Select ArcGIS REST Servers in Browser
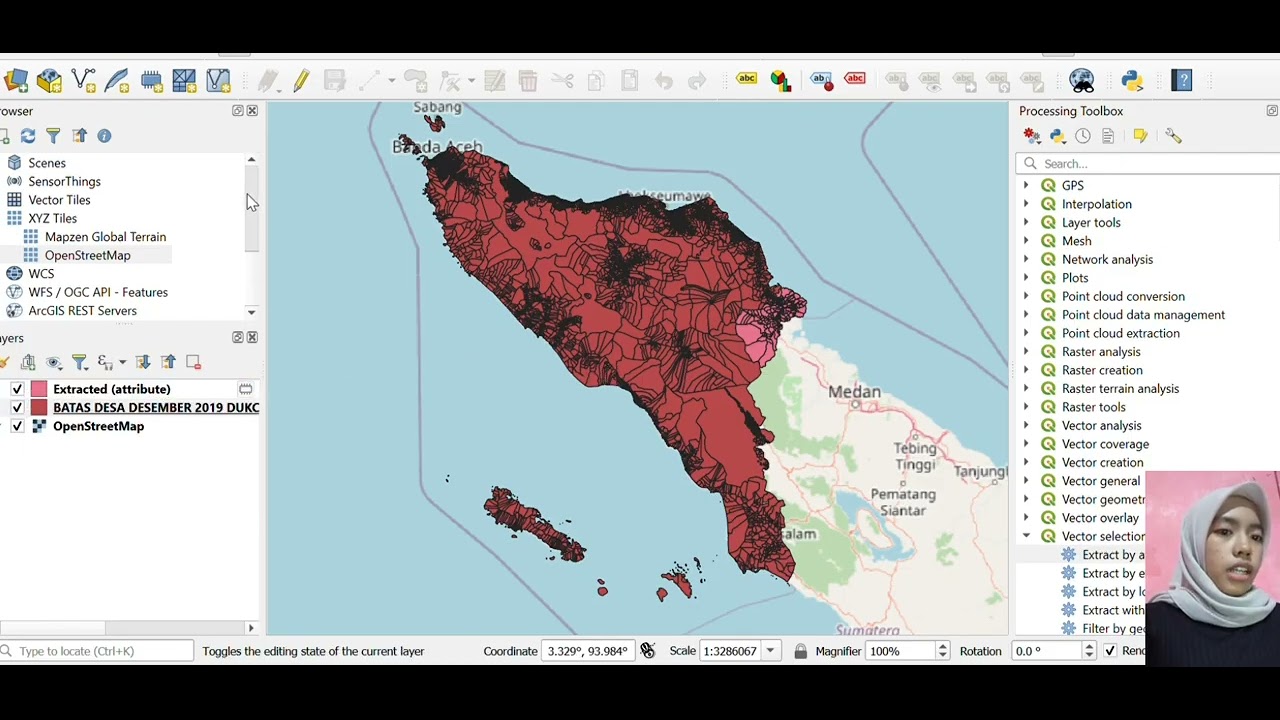This screenshot has height=720, width=1280. point(82,311)
